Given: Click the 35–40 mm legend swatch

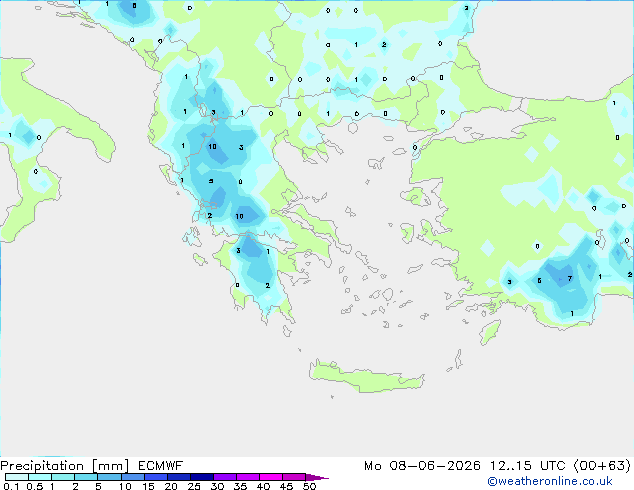Looking at the screenshot, I should 247,477.
